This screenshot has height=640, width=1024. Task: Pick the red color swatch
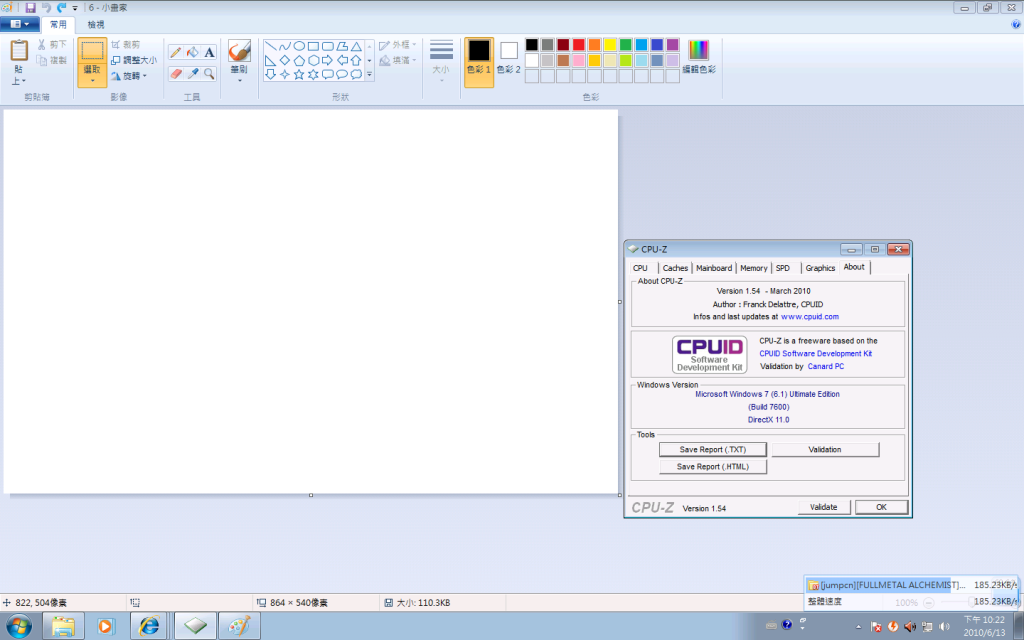(x=578, y=45)
